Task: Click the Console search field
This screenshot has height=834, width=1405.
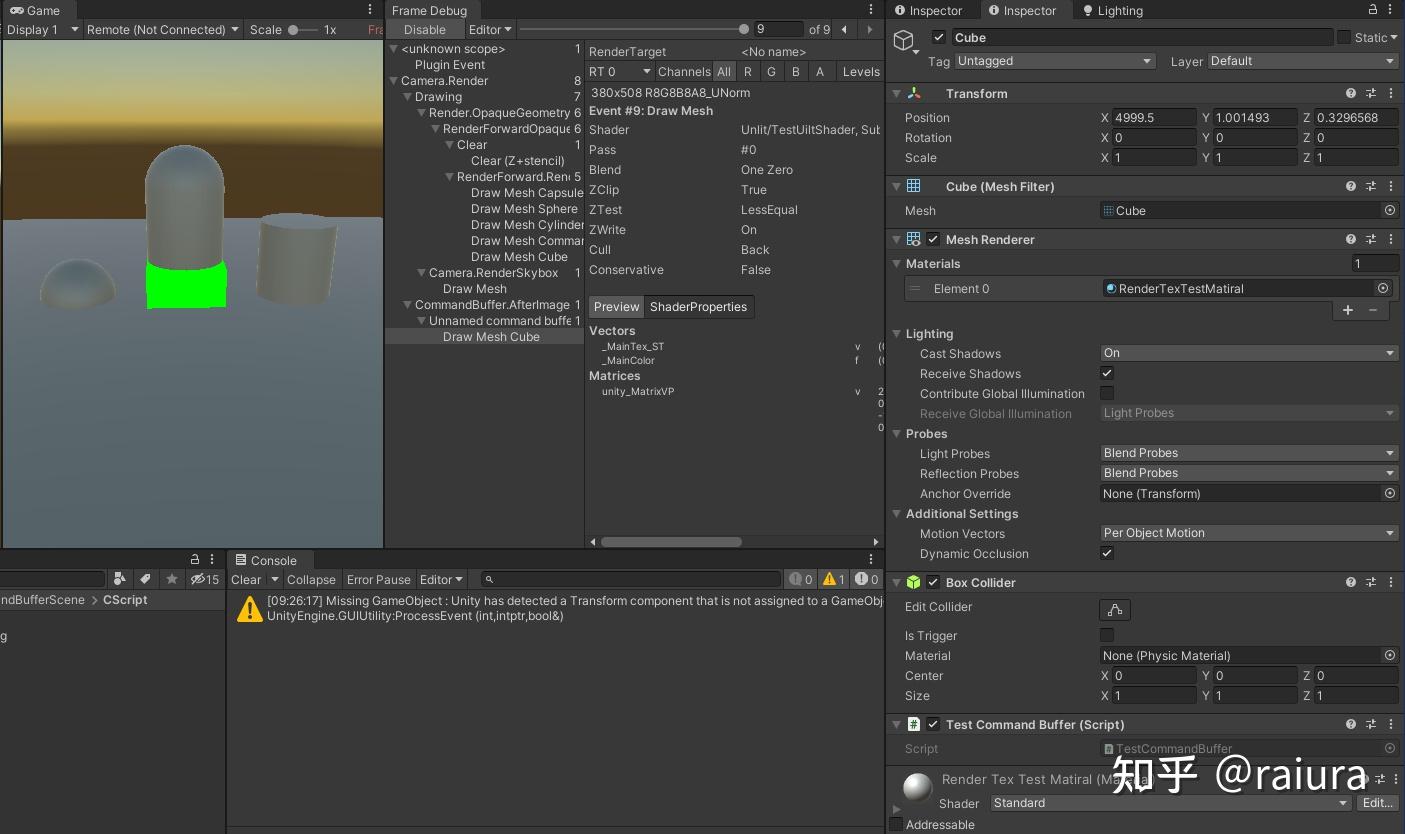Action: coord(630,579)
